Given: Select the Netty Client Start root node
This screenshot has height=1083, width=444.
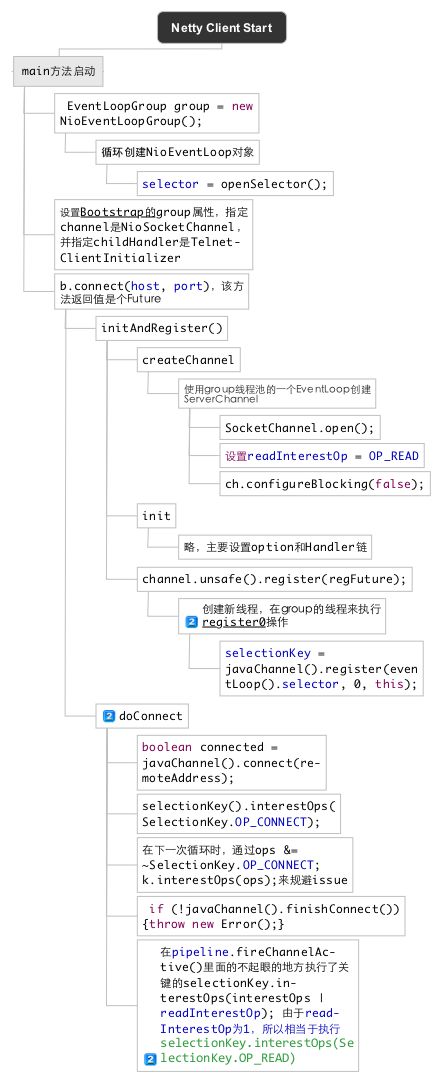Looking at the screenshot, I should (222, 28).
